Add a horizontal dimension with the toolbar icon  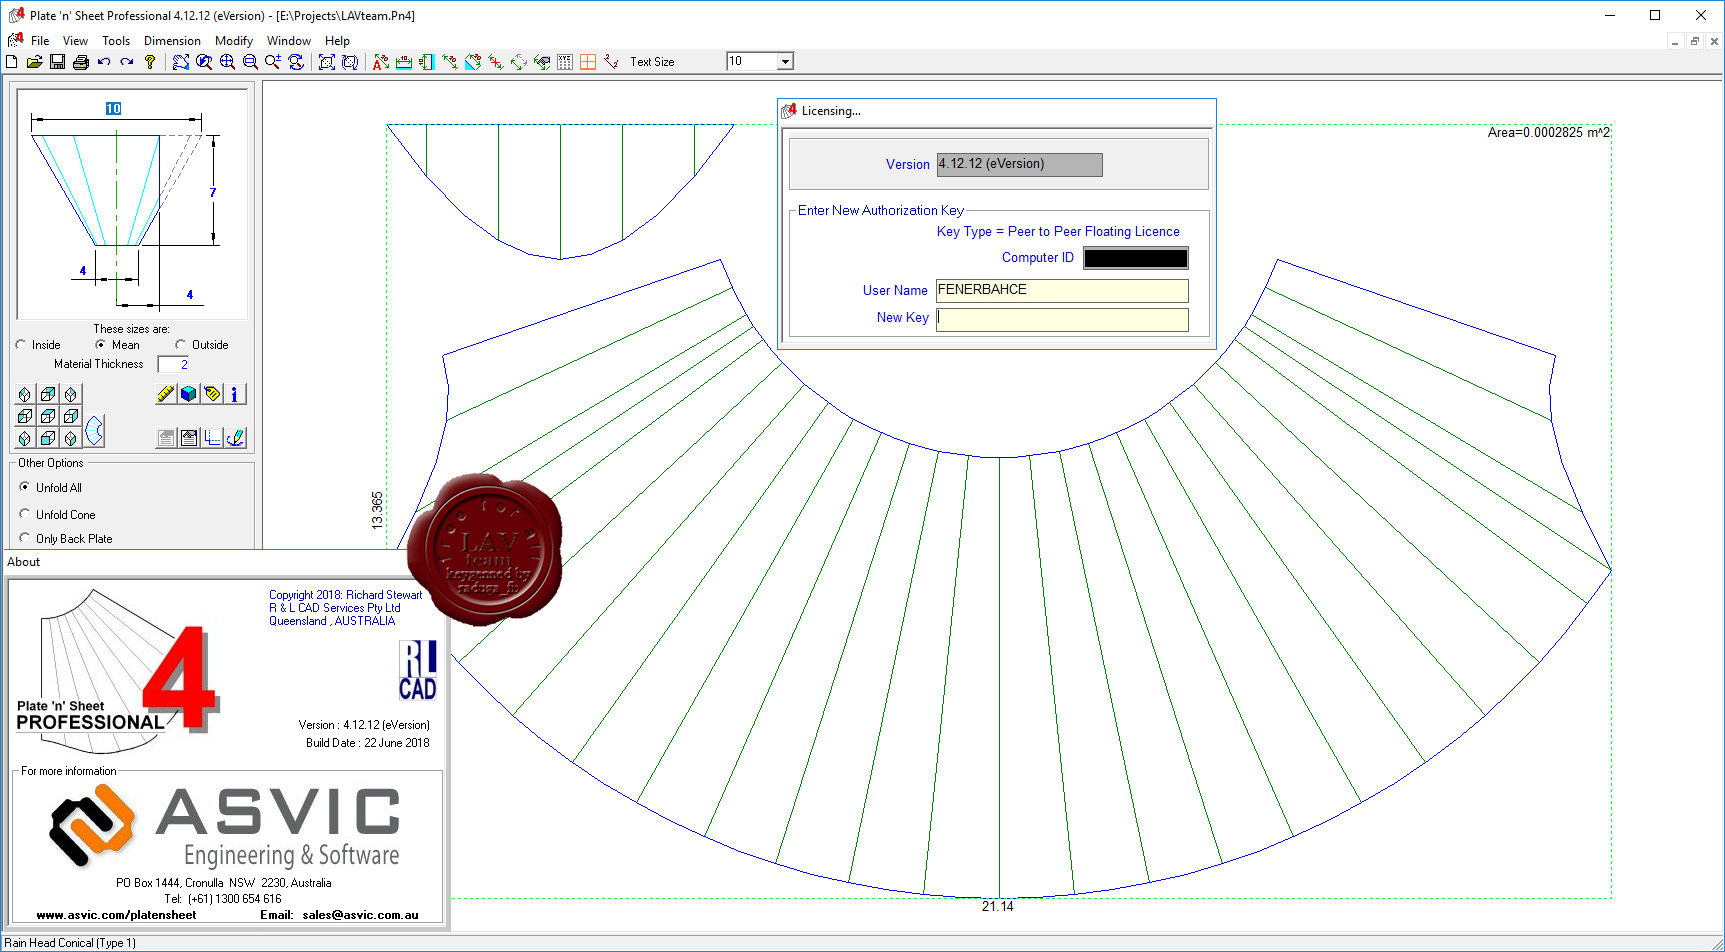[x=404, y=62]
